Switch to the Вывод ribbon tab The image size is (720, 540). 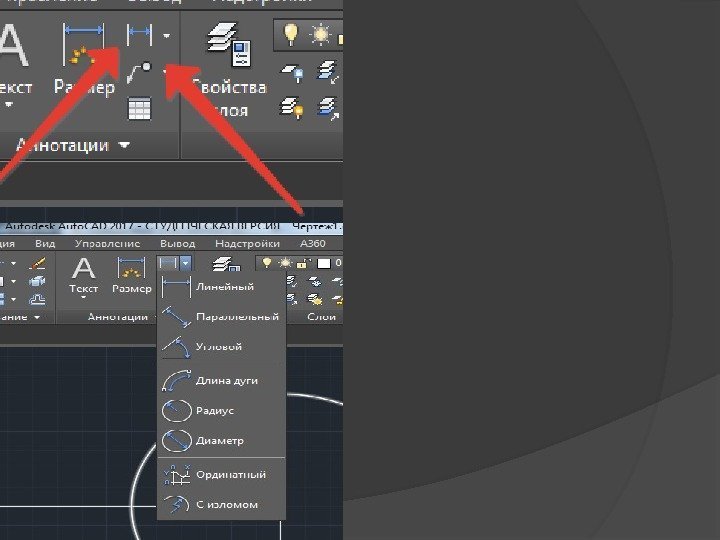coord(178,243)
